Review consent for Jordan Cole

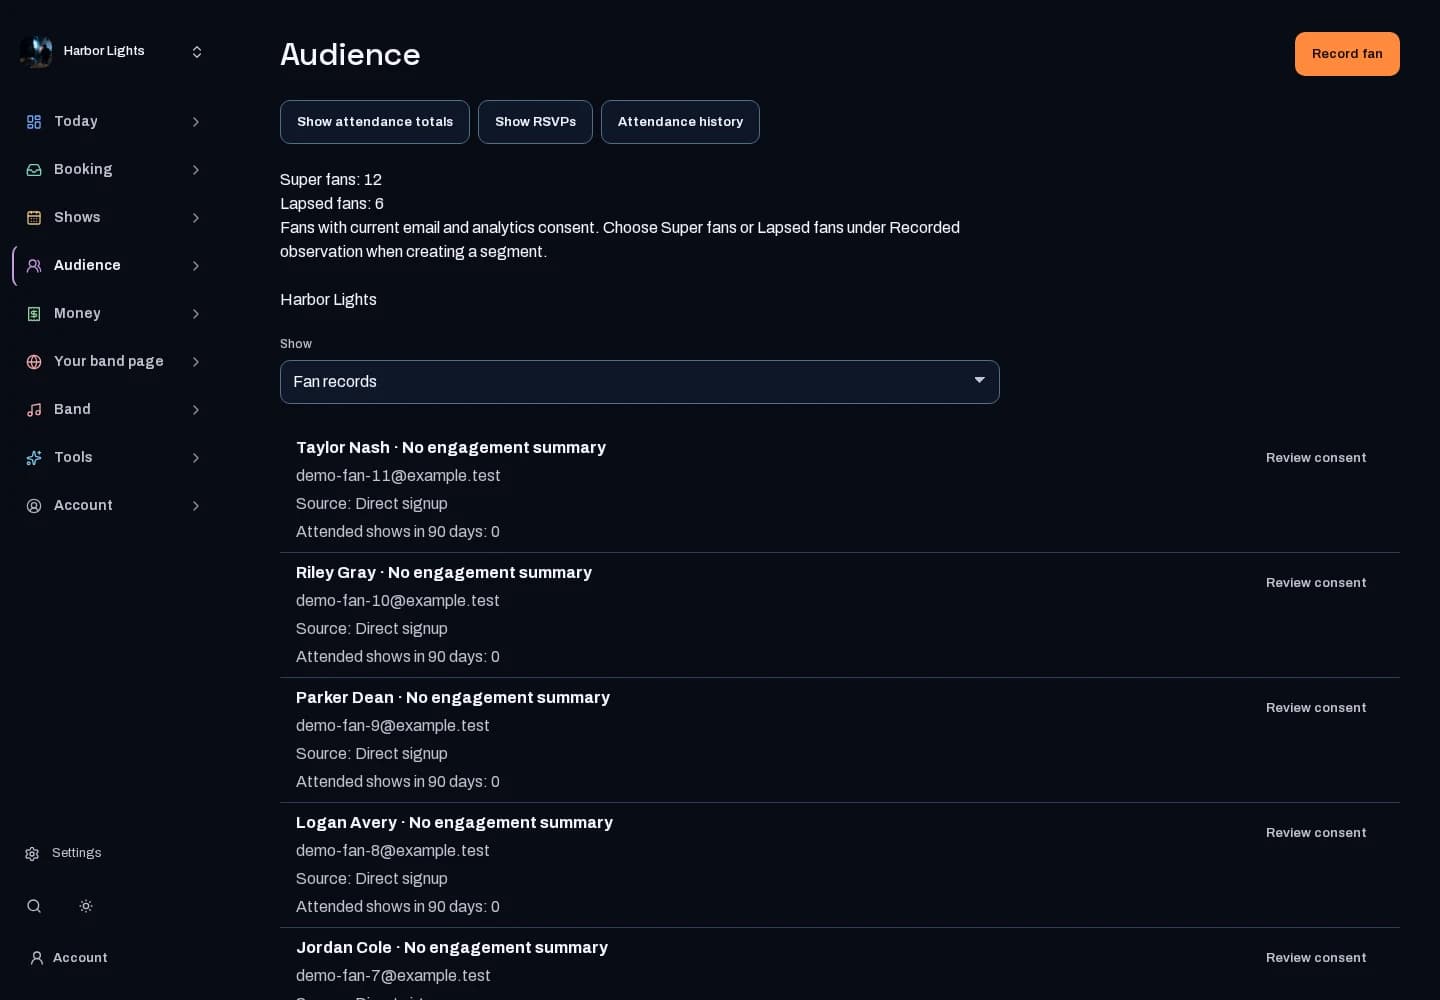point(1316,958)
